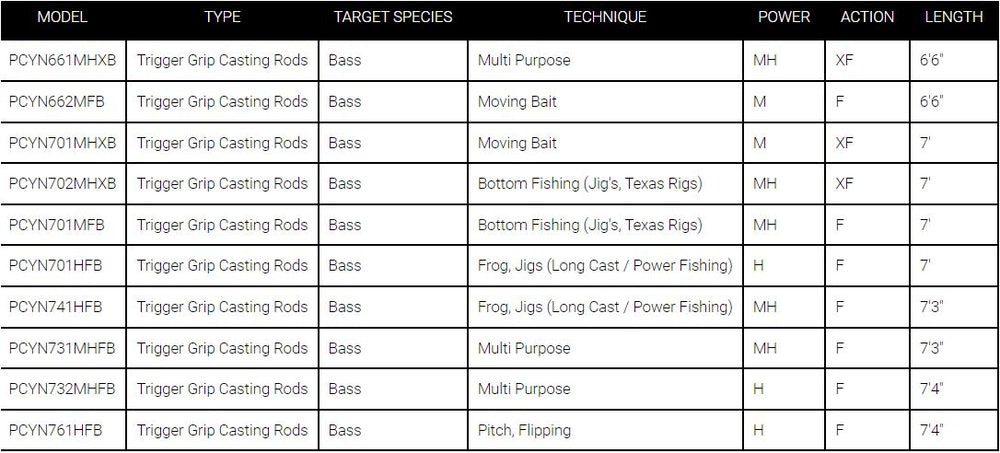Click the LENGTH column header

pyautogui.click(x=953, y=17)
